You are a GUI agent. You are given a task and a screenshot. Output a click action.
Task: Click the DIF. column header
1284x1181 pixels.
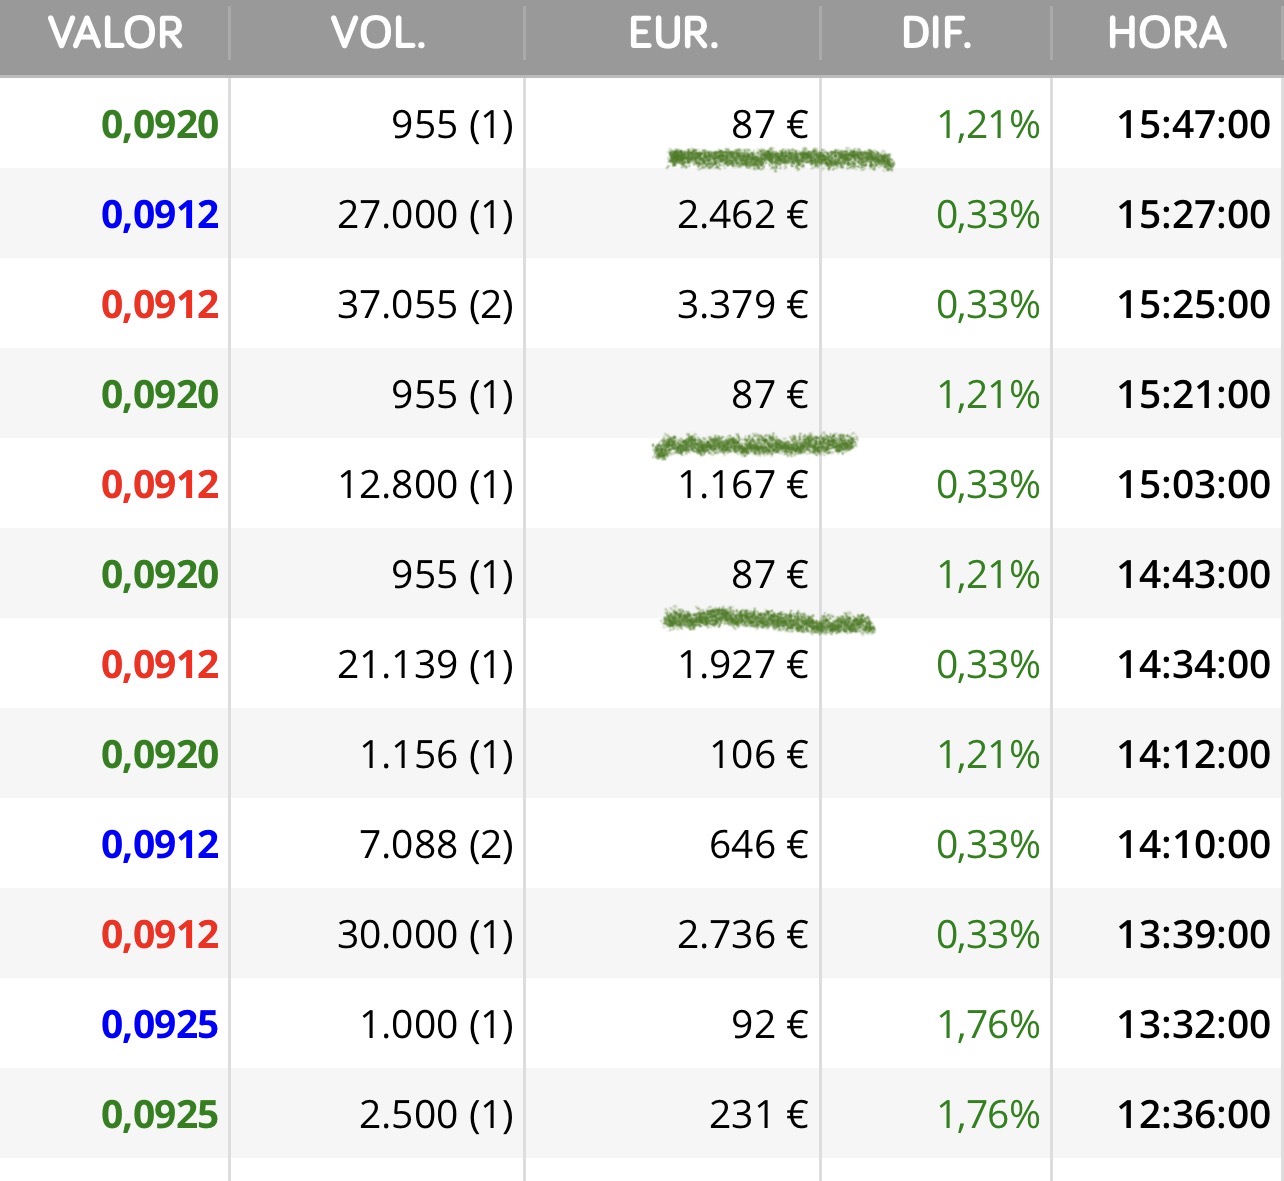coord(936,34)
